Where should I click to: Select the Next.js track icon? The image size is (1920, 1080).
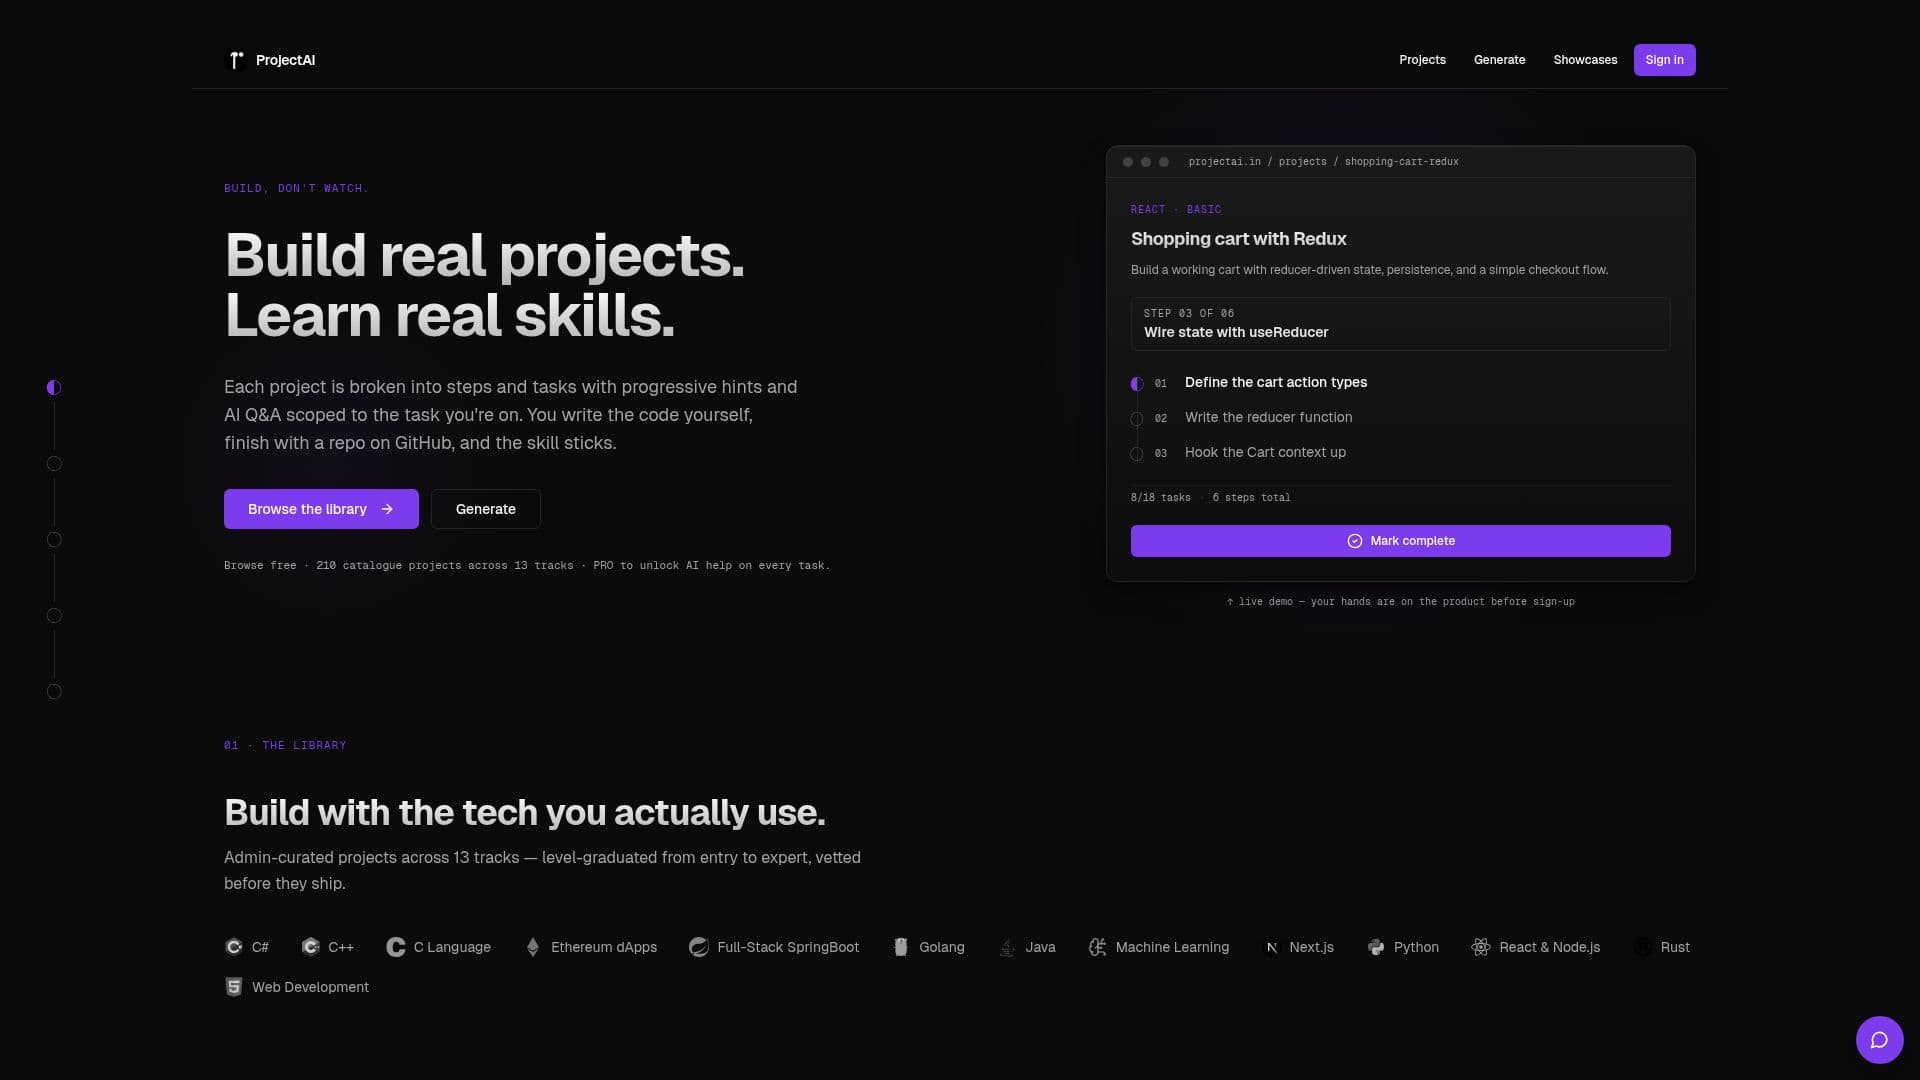click(1271, 947)
